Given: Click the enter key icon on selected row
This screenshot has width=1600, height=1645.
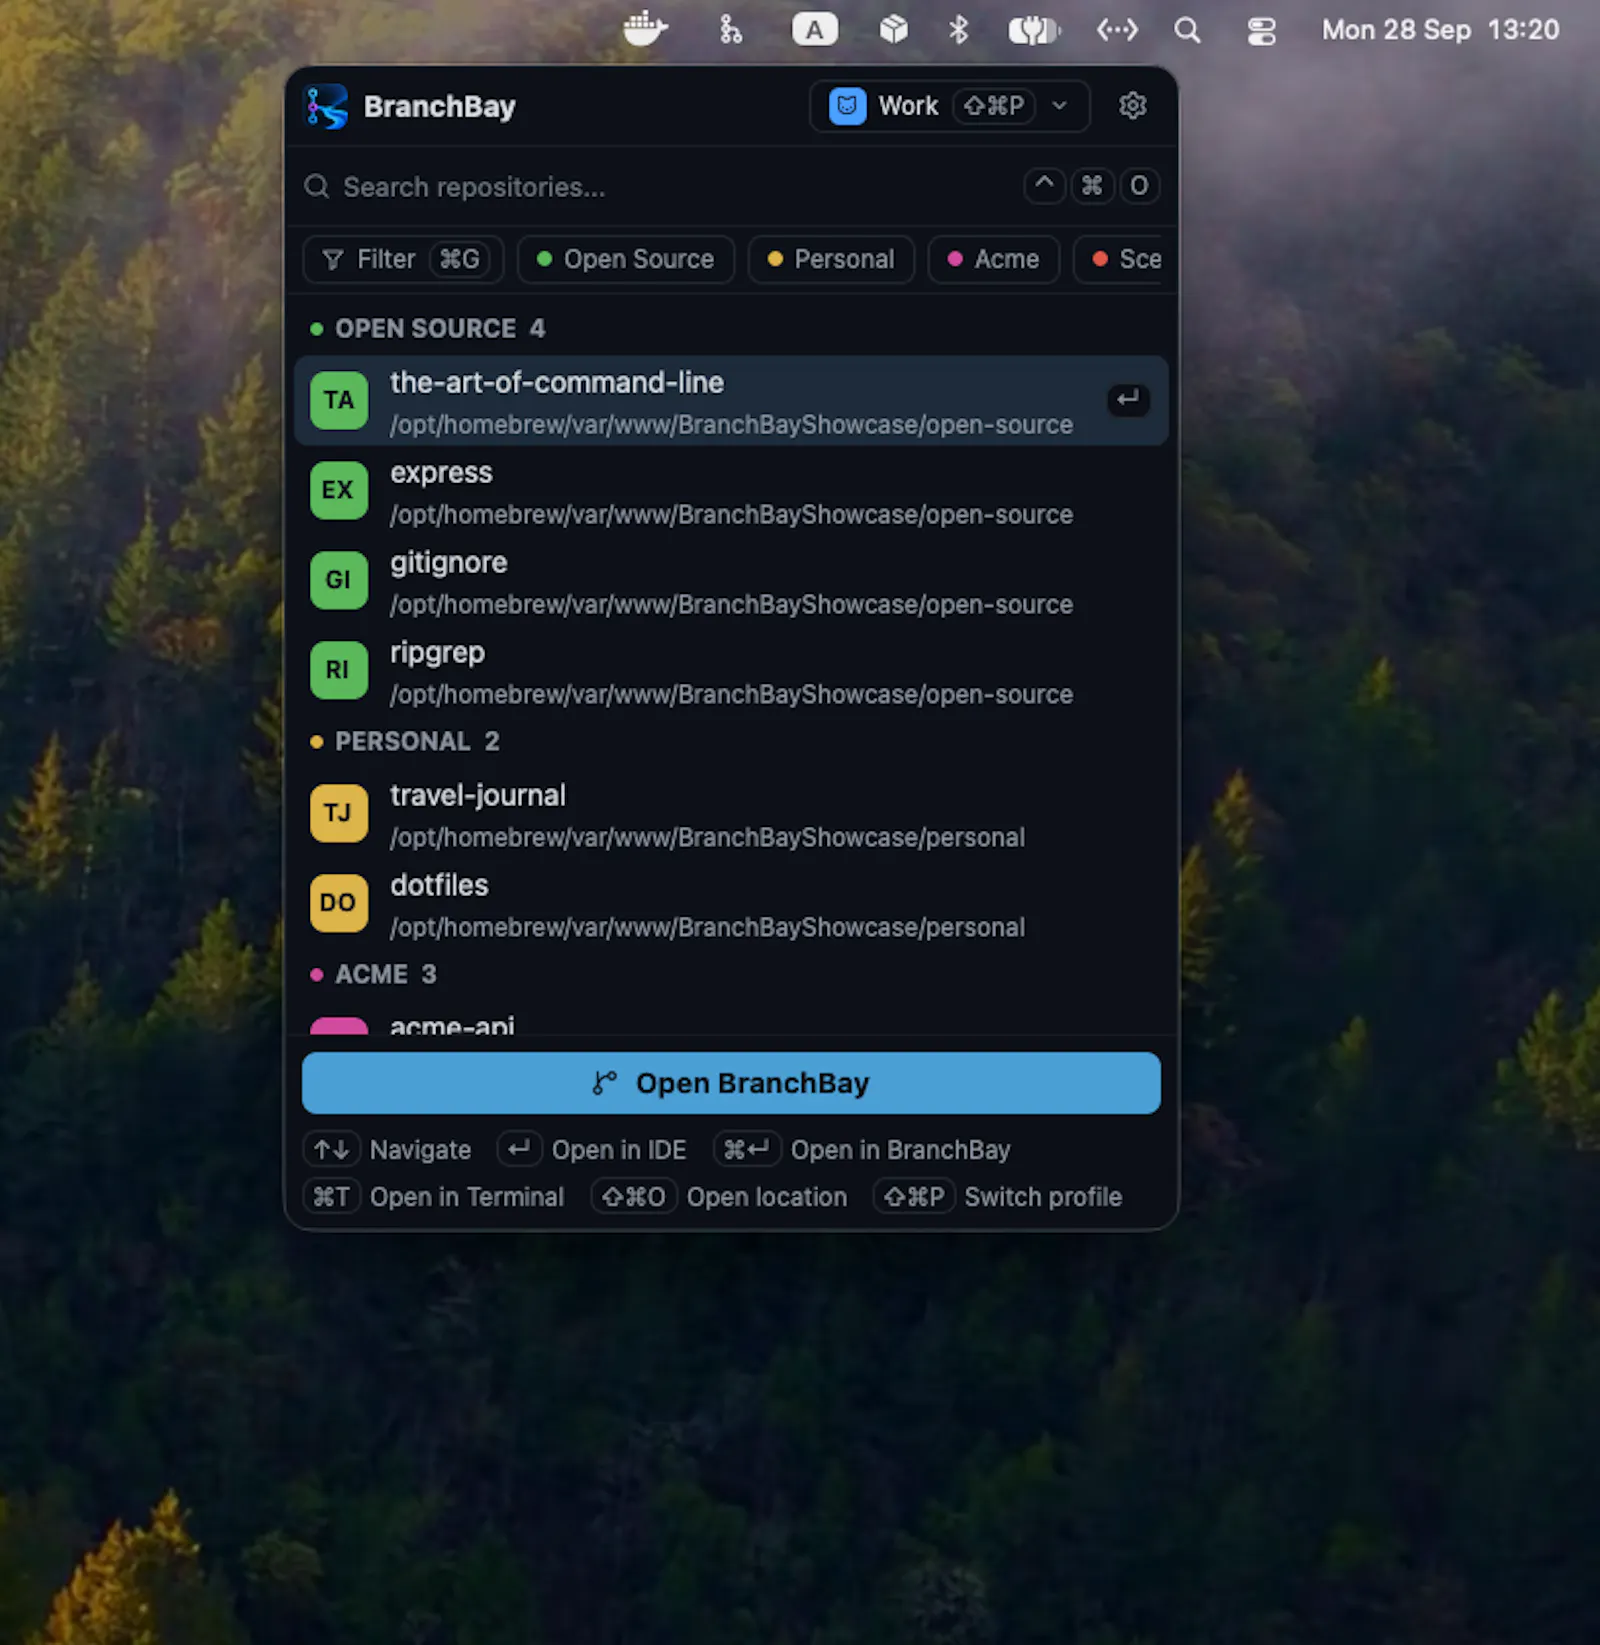Looking at the screenshot, I should pos(1128,400).
